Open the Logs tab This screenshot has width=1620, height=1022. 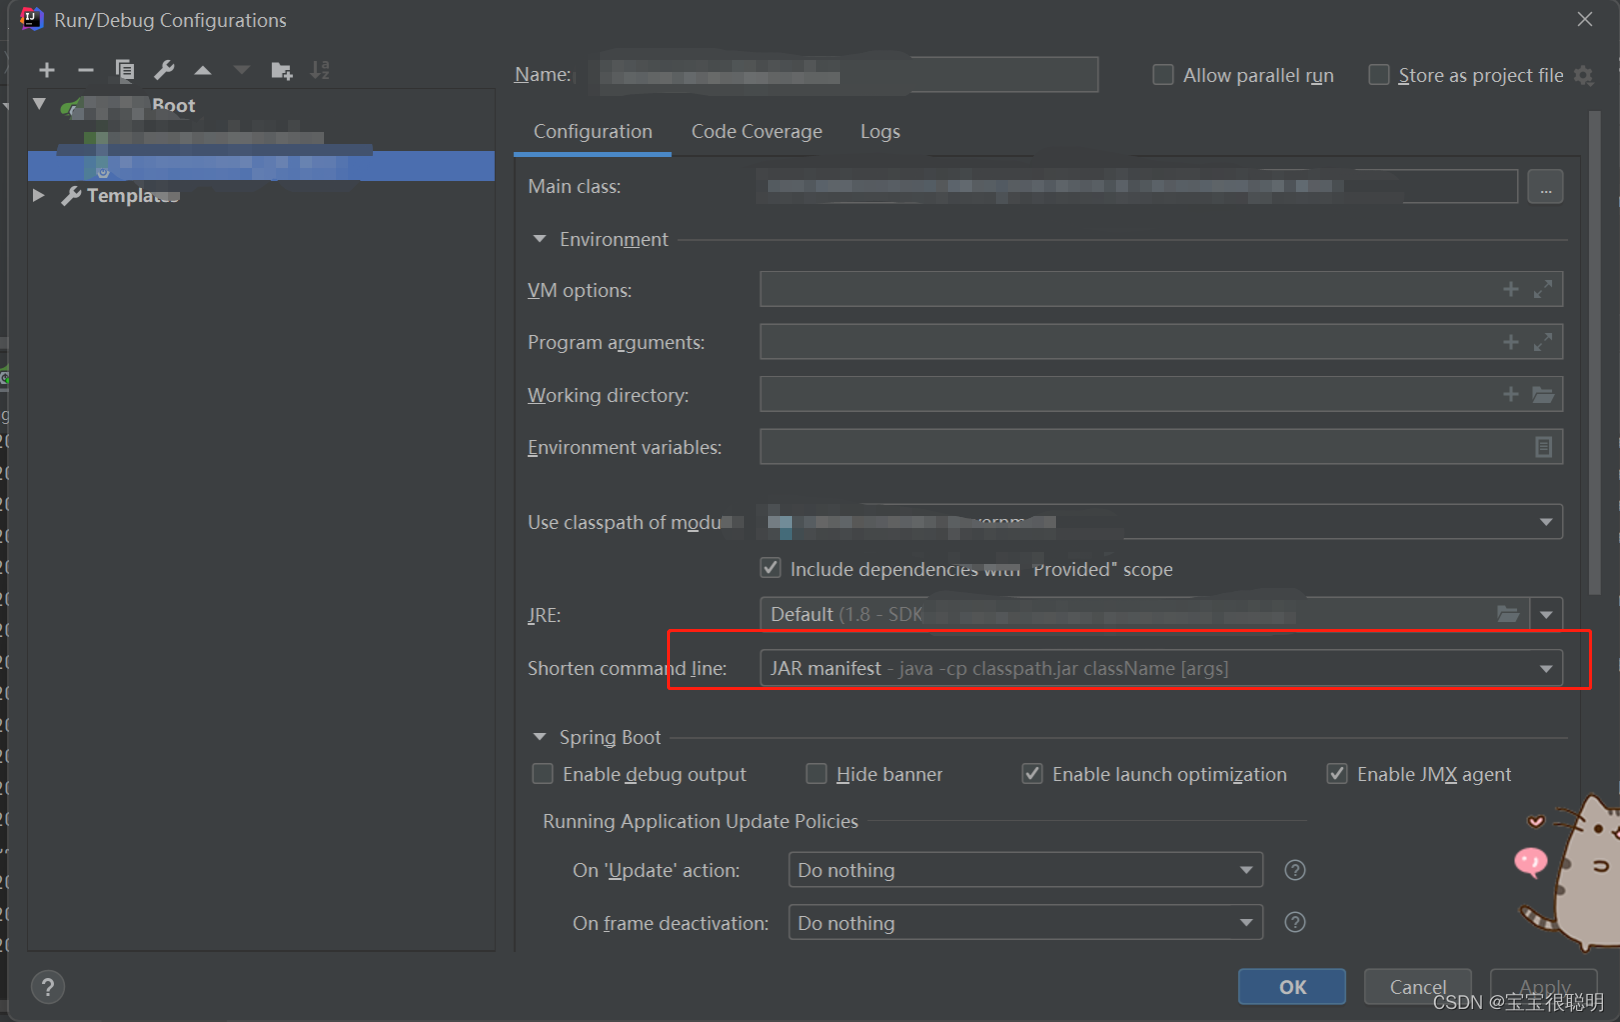pos(879,131)
